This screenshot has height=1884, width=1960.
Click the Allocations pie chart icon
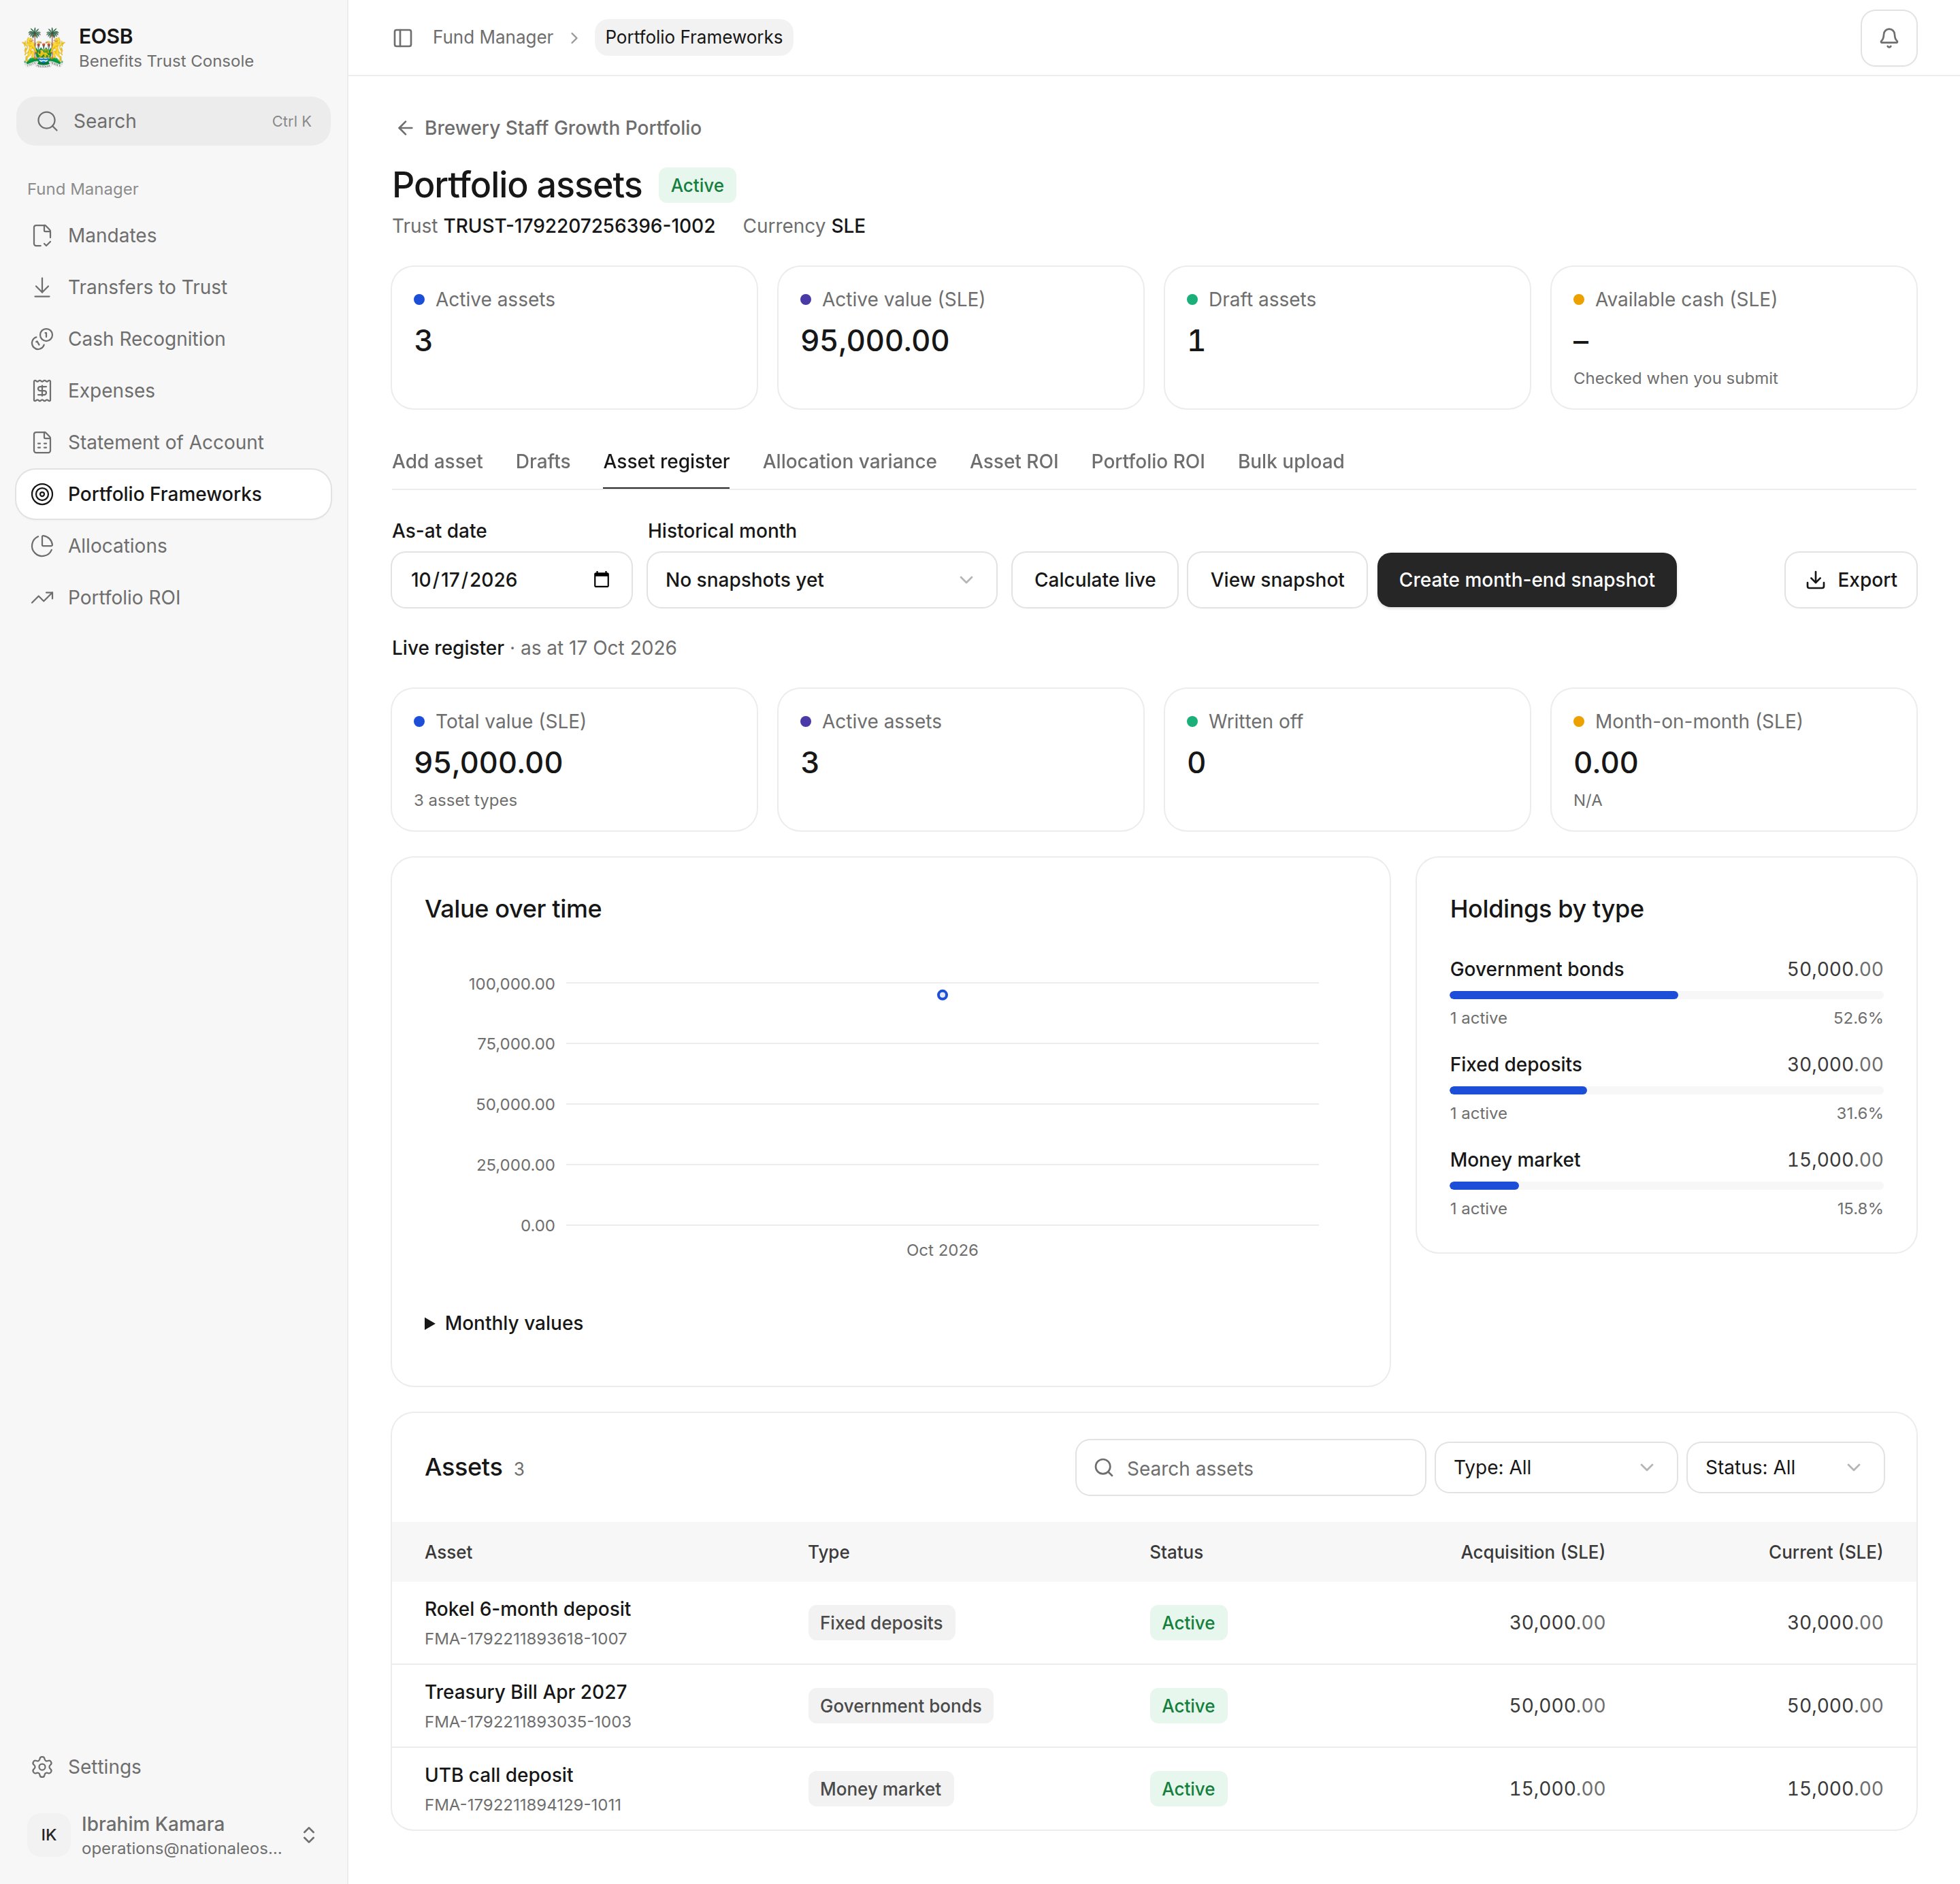point(42,546)
